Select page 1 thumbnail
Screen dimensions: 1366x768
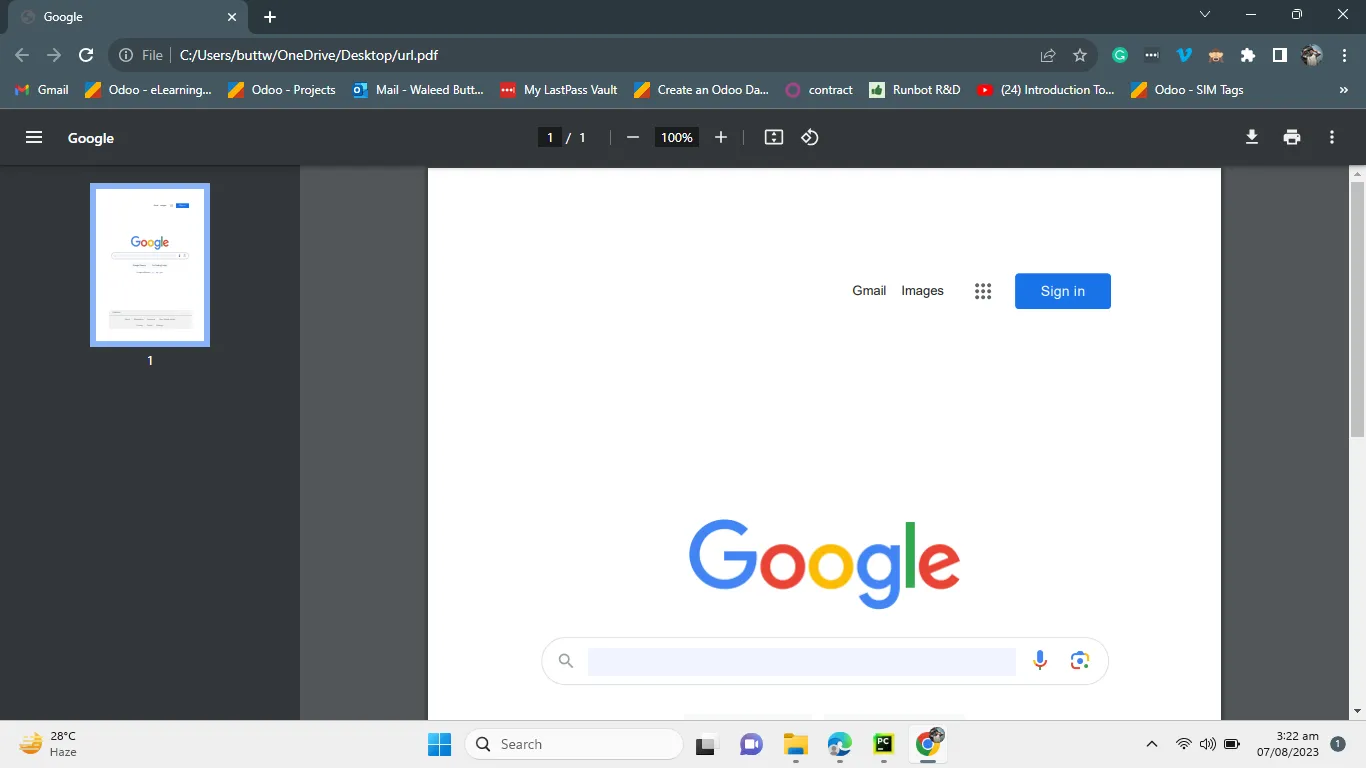[x=150, y=265]
